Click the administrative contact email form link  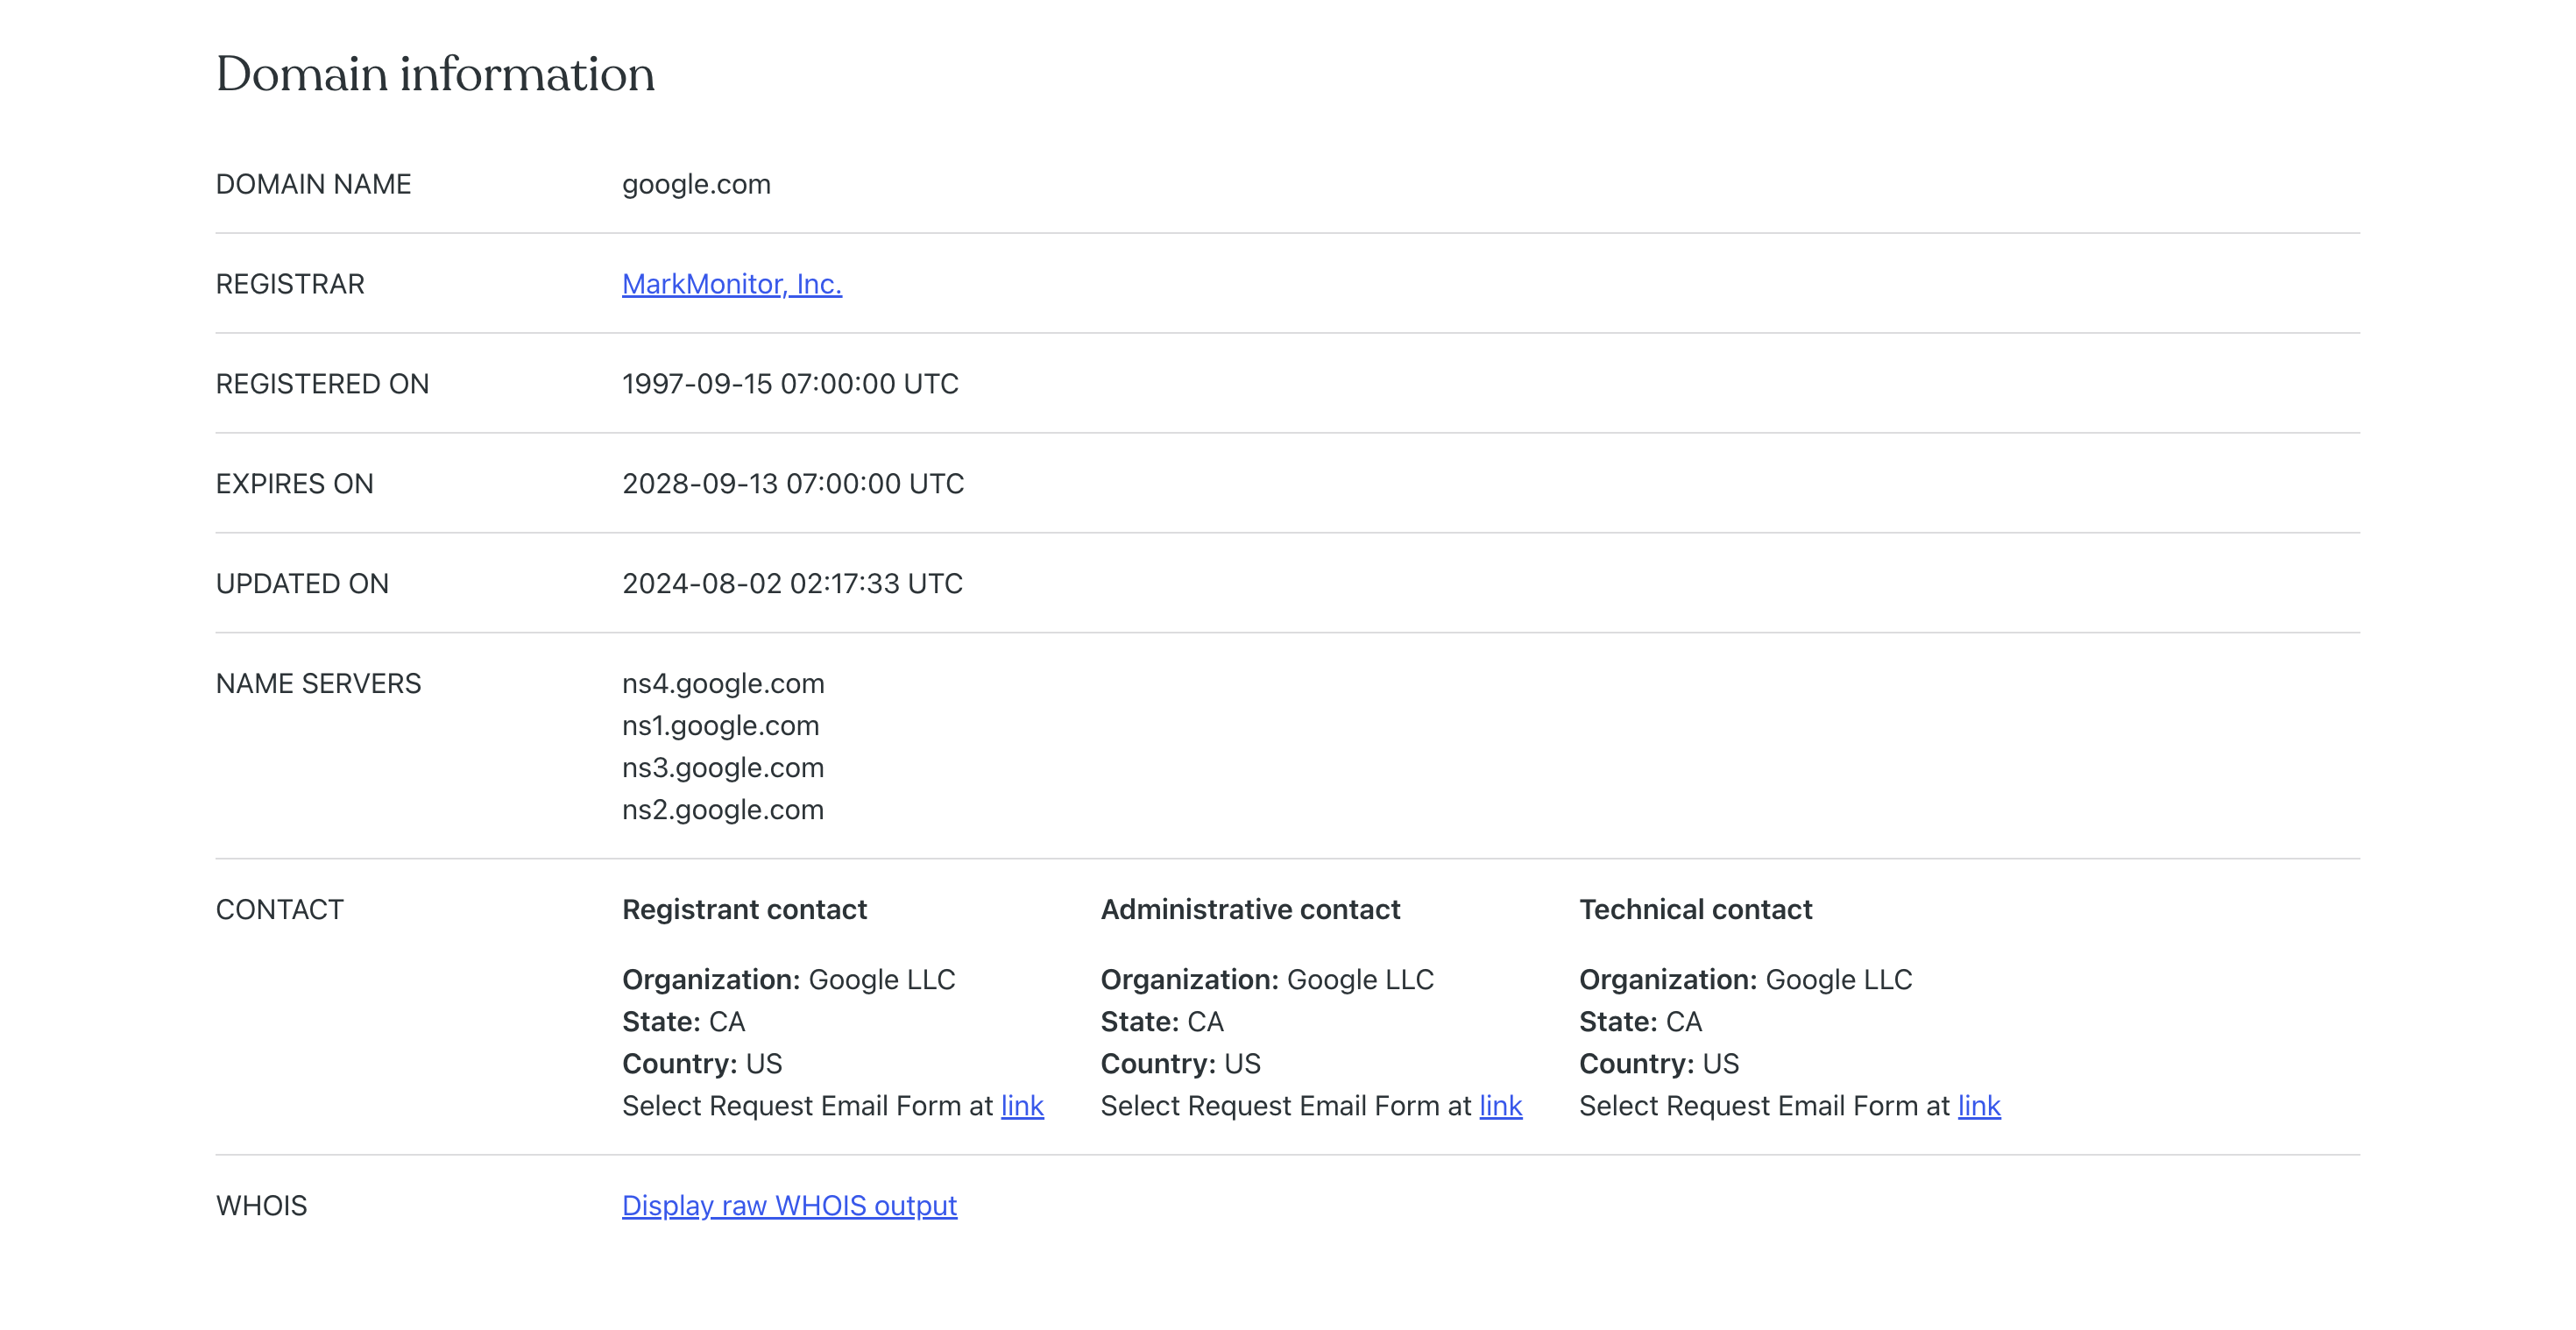click(1500, 1106)
